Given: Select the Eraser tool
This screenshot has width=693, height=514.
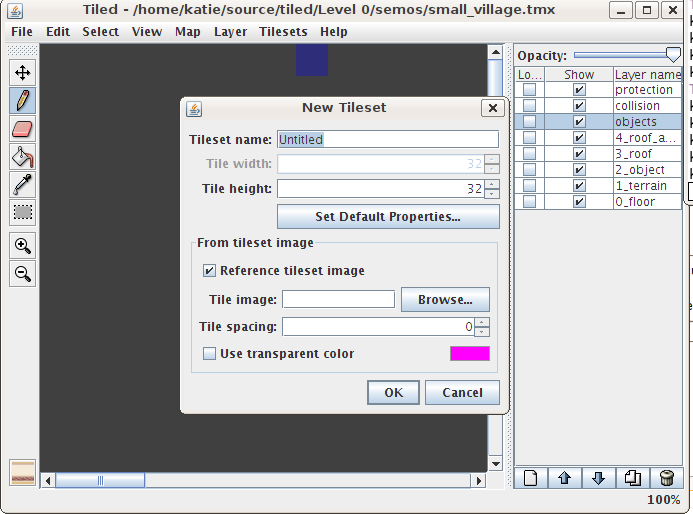Looking at the screenshot, I should point(23,129).
